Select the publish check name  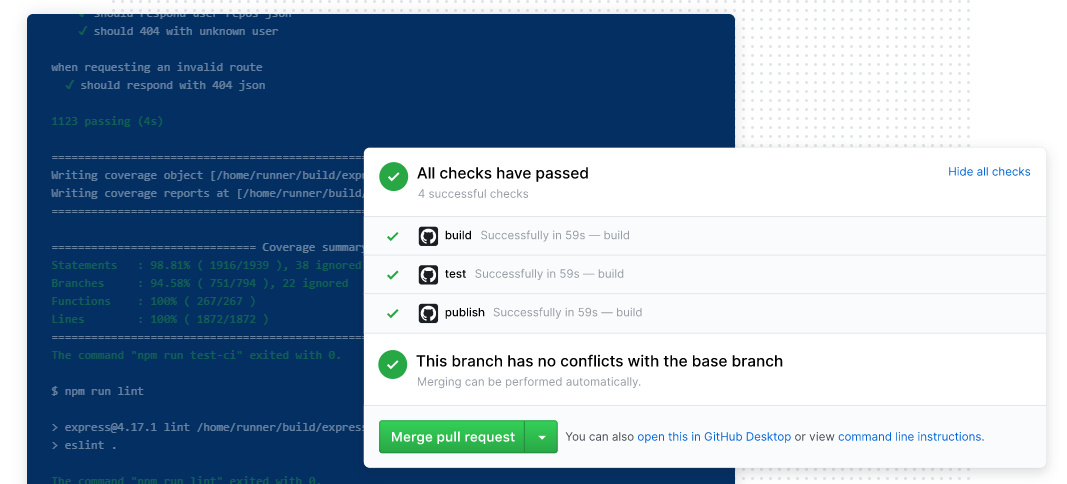(x=465, y=312)
